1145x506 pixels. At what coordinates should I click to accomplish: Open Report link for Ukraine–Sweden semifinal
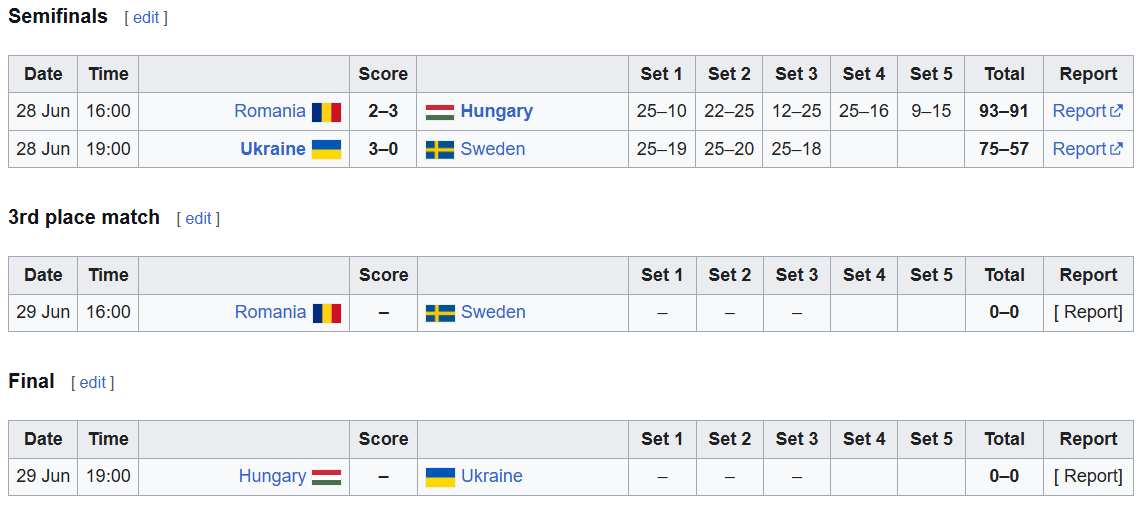tap(1087, 149)
